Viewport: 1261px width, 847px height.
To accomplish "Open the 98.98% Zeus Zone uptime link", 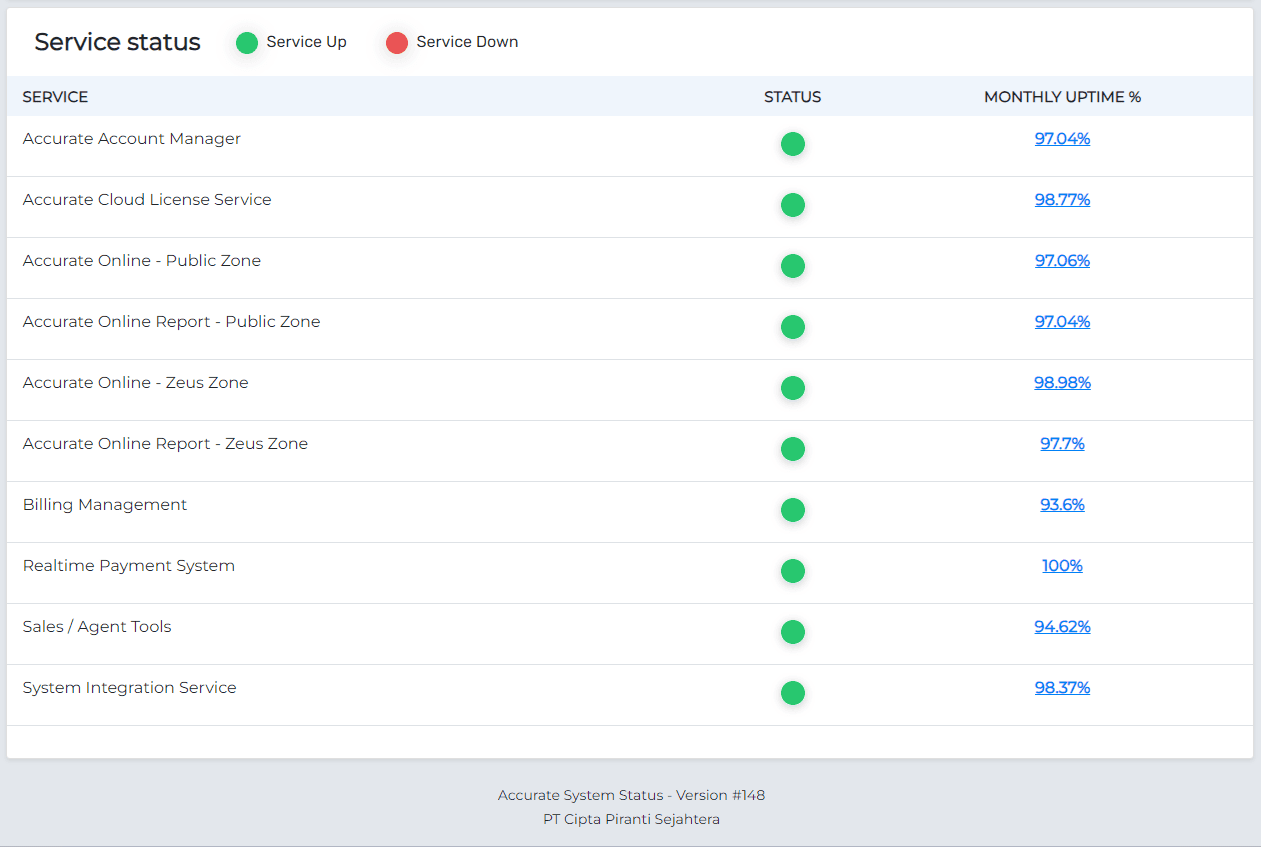I will tap(1062, 383).
